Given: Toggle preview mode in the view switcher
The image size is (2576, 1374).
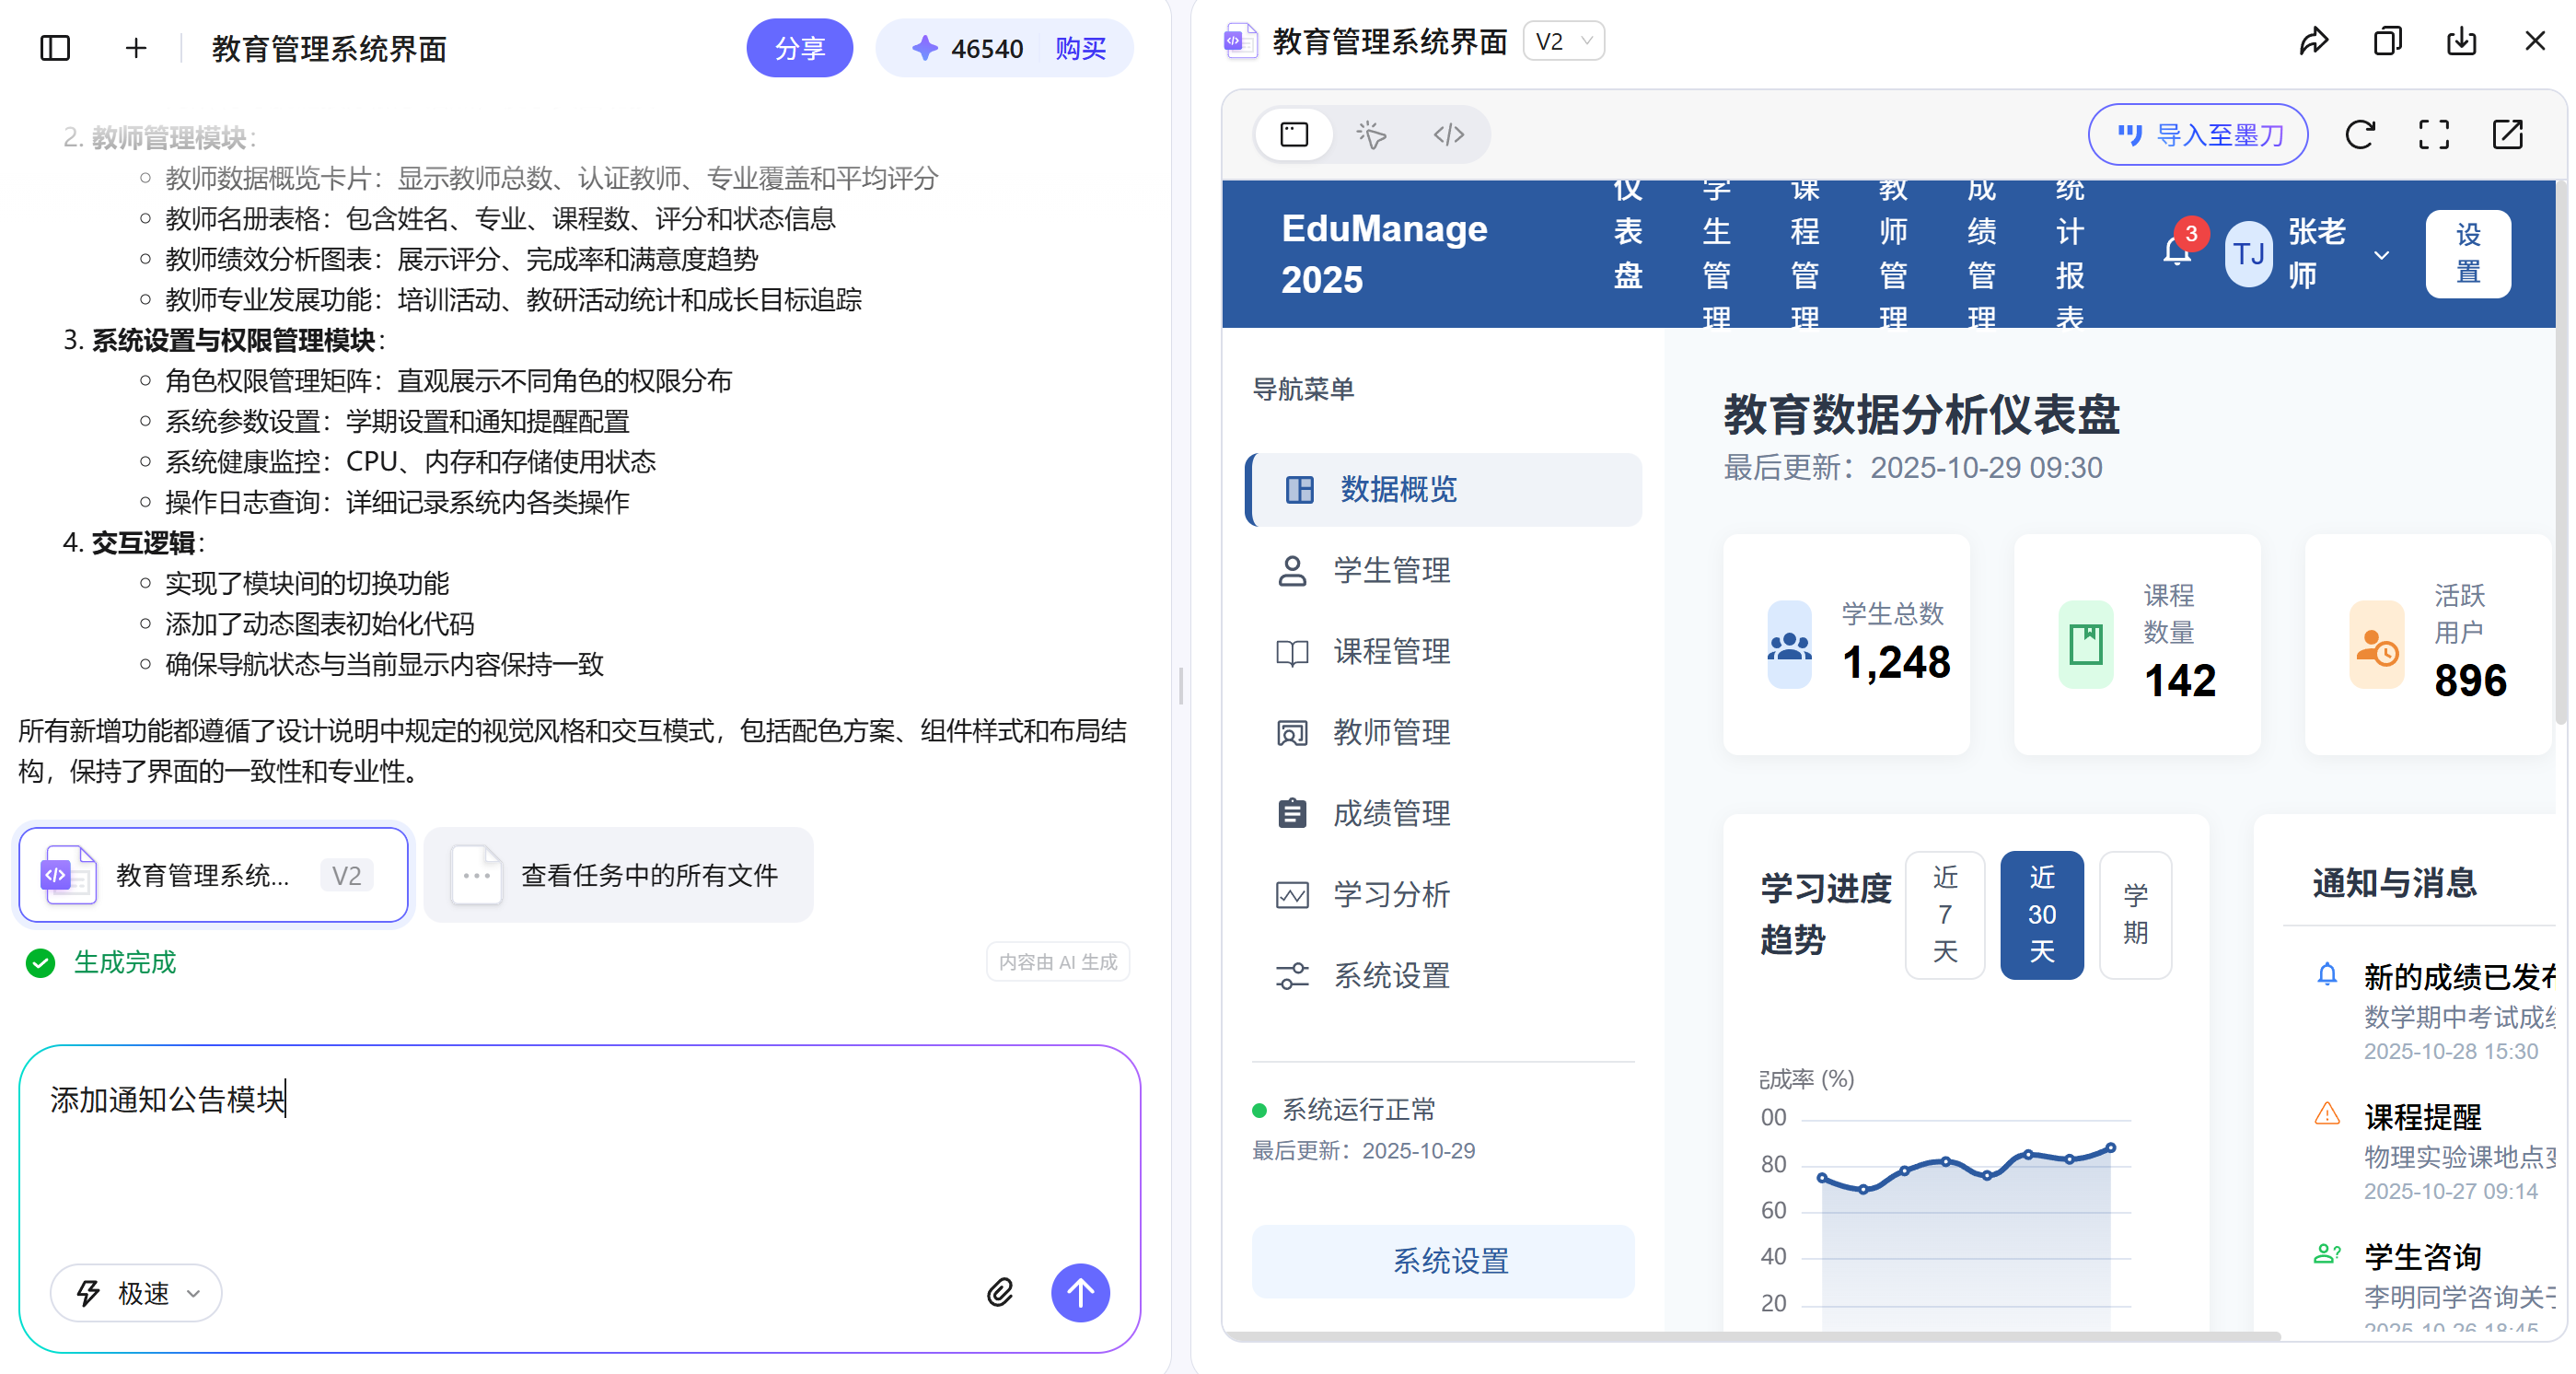Looking at the screenshot, I should (x=1294, y=134).
